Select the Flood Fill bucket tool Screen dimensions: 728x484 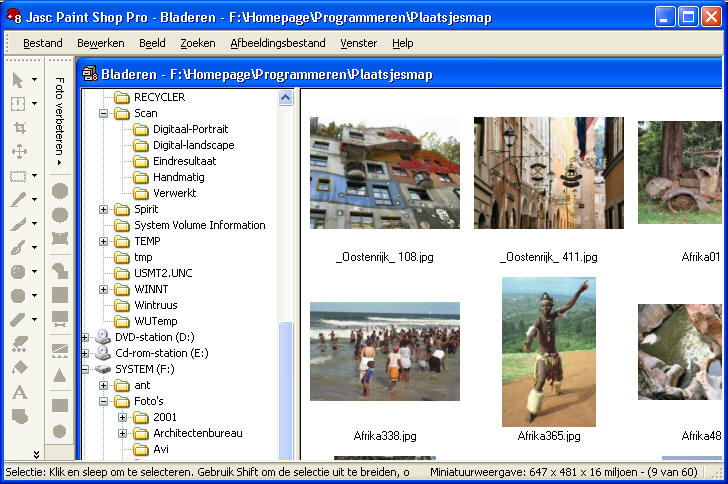pyautogui.click(x=20, y=368)
